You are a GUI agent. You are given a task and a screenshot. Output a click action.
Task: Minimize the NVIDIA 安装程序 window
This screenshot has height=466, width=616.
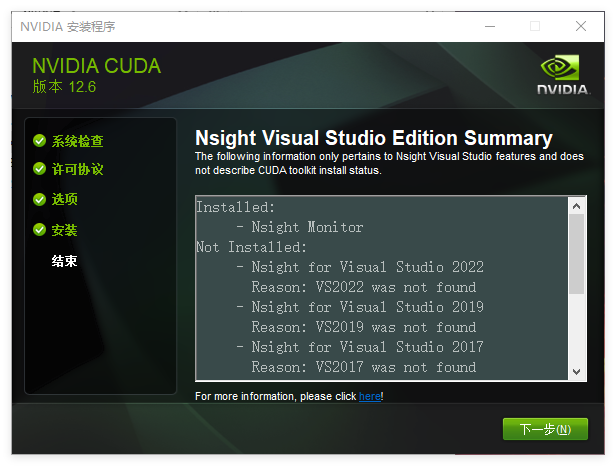[x=490, y=26]
